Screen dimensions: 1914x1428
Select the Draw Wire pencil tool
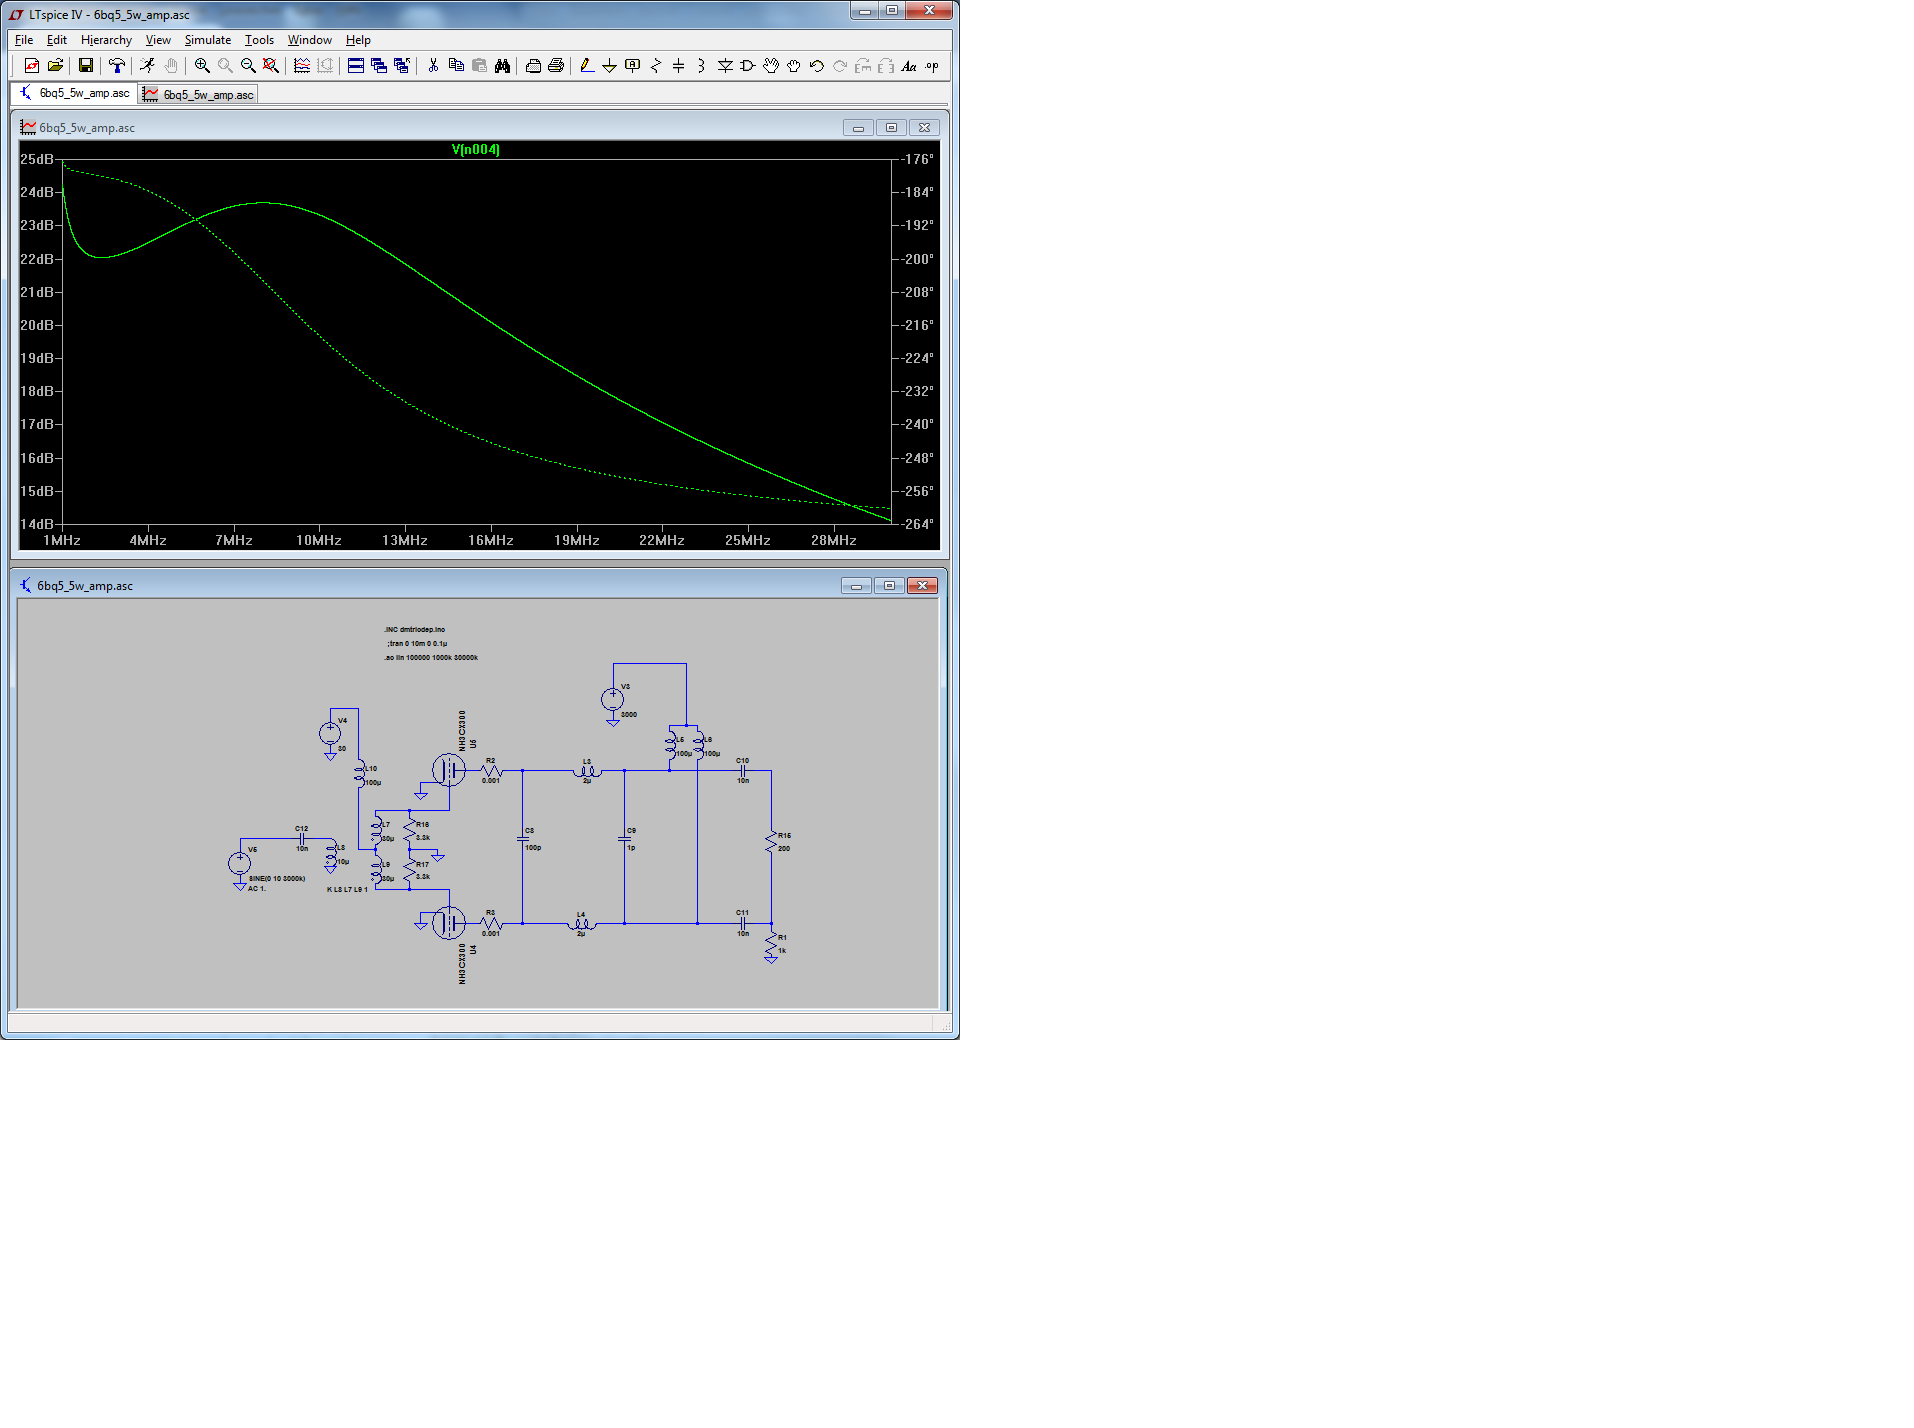coord(587,66)
